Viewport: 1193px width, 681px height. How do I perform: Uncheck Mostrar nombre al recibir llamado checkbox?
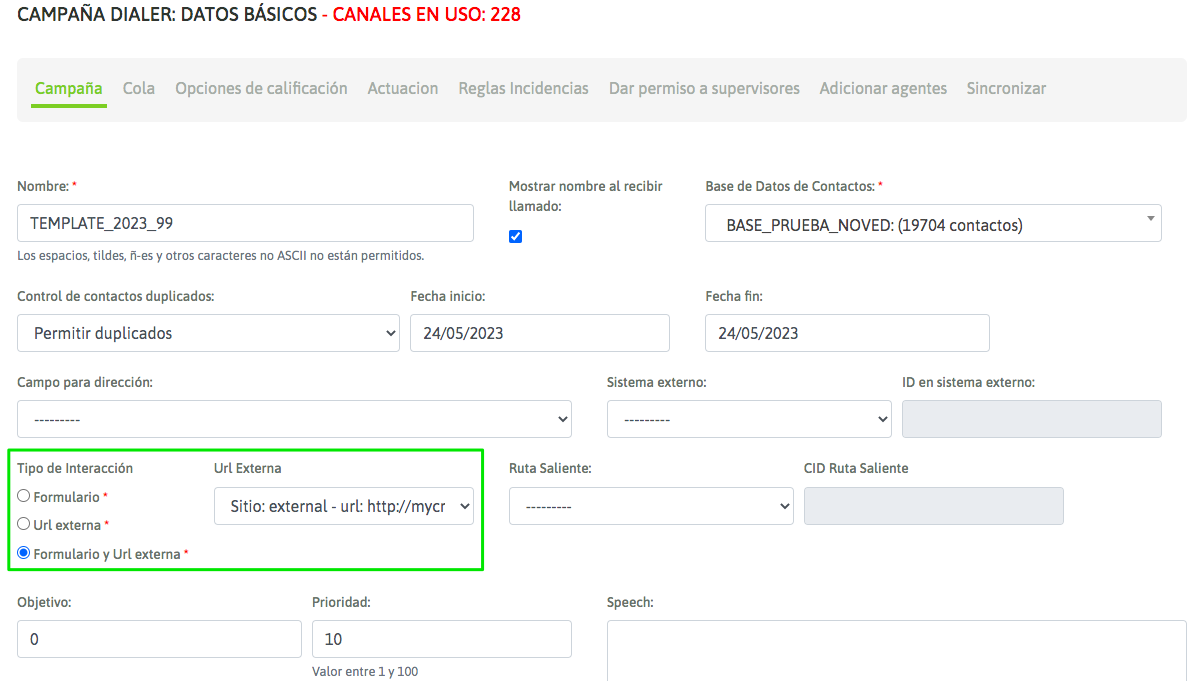click(515, 237)
